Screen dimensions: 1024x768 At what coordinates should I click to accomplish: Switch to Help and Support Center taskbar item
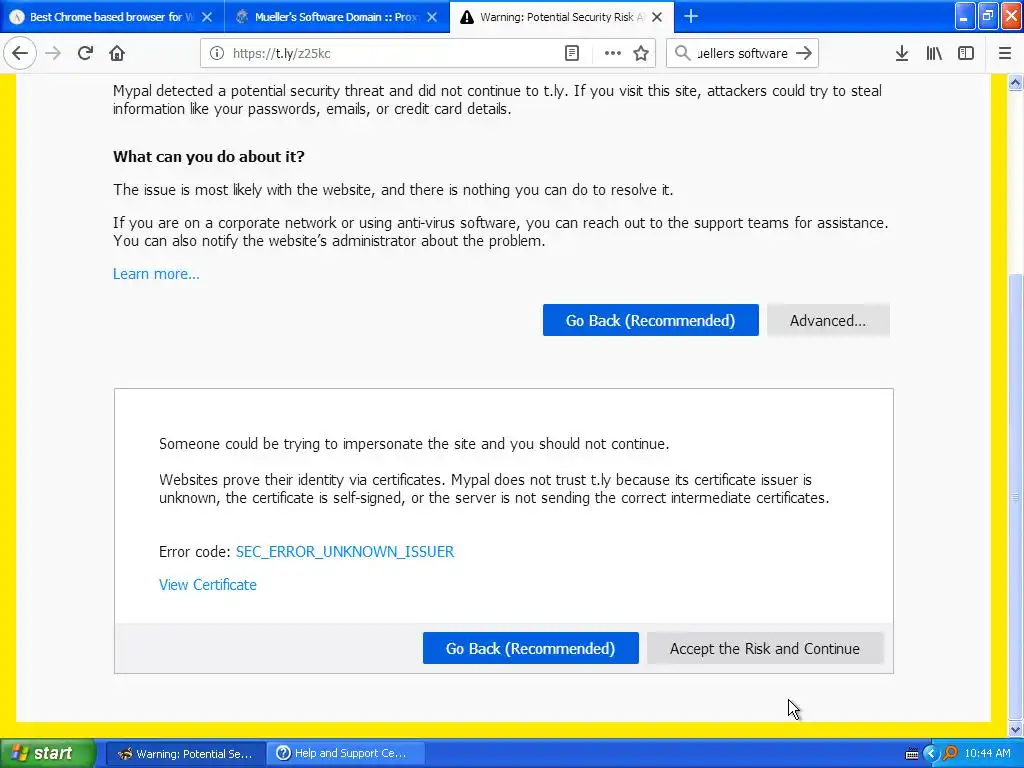point(345,754)
